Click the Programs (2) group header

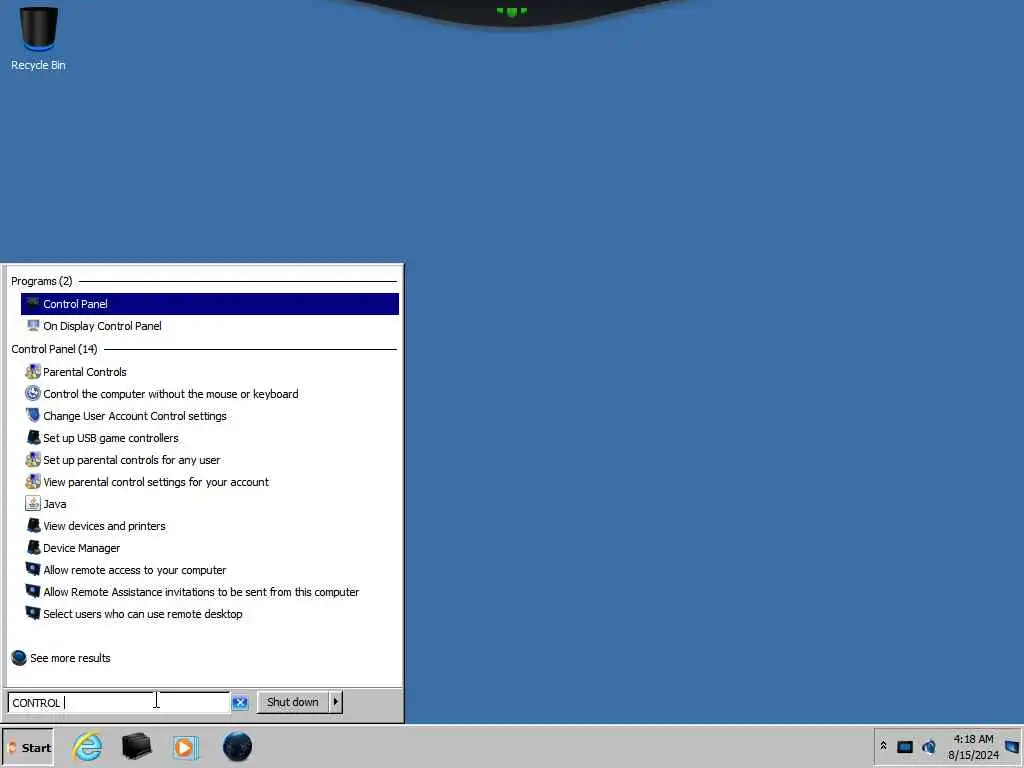coord(42,281)
